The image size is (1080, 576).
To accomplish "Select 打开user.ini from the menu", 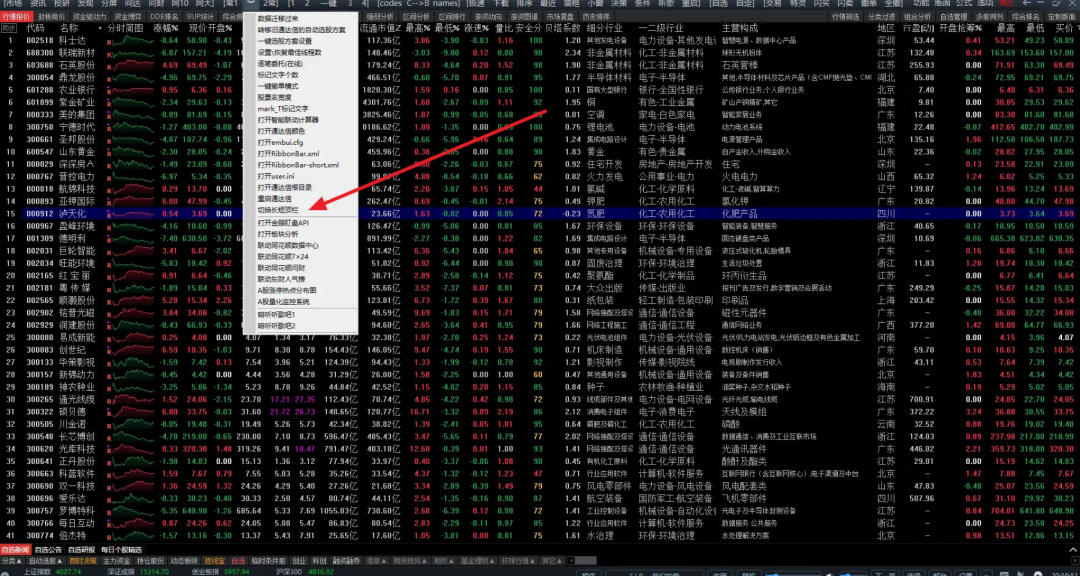I will coord(276,176).
